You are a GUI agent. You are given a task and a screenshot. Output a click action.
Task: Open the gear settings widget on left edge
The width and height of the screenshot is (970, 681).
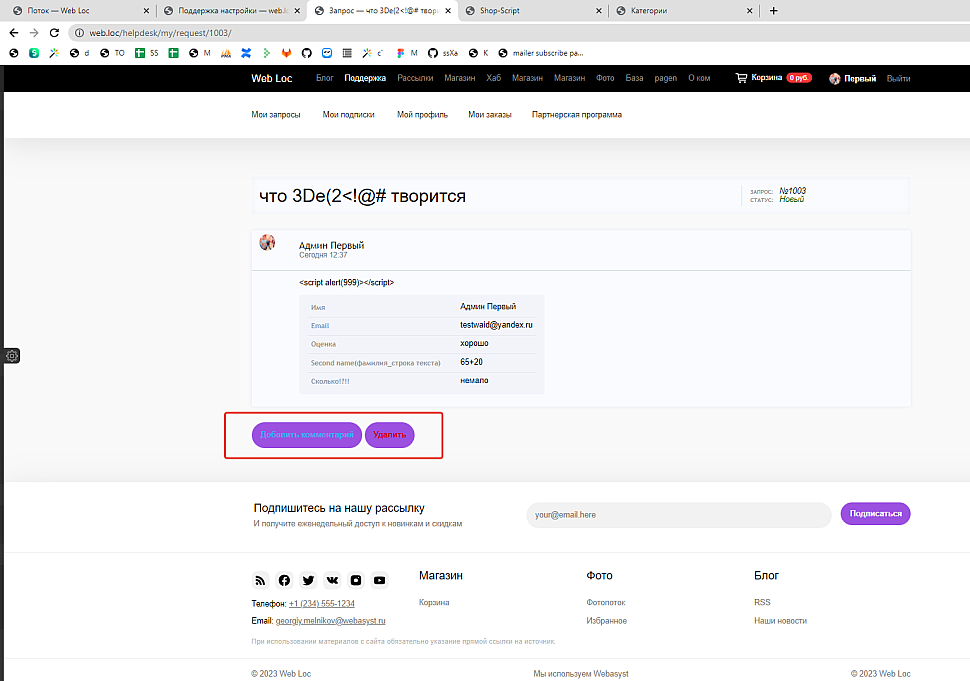[12, 356]
